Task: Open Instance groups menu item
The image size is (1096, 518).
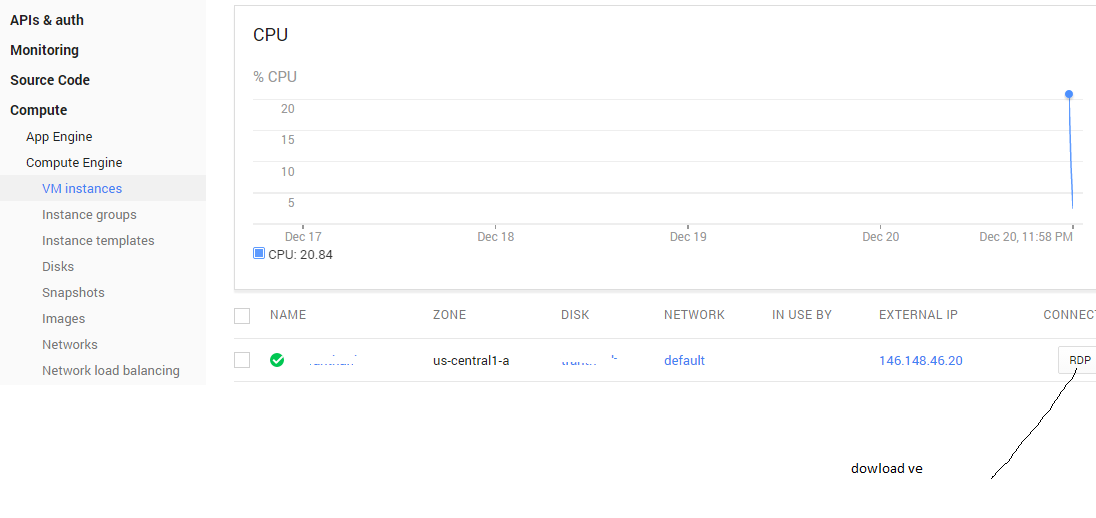Action: [89, 215]
